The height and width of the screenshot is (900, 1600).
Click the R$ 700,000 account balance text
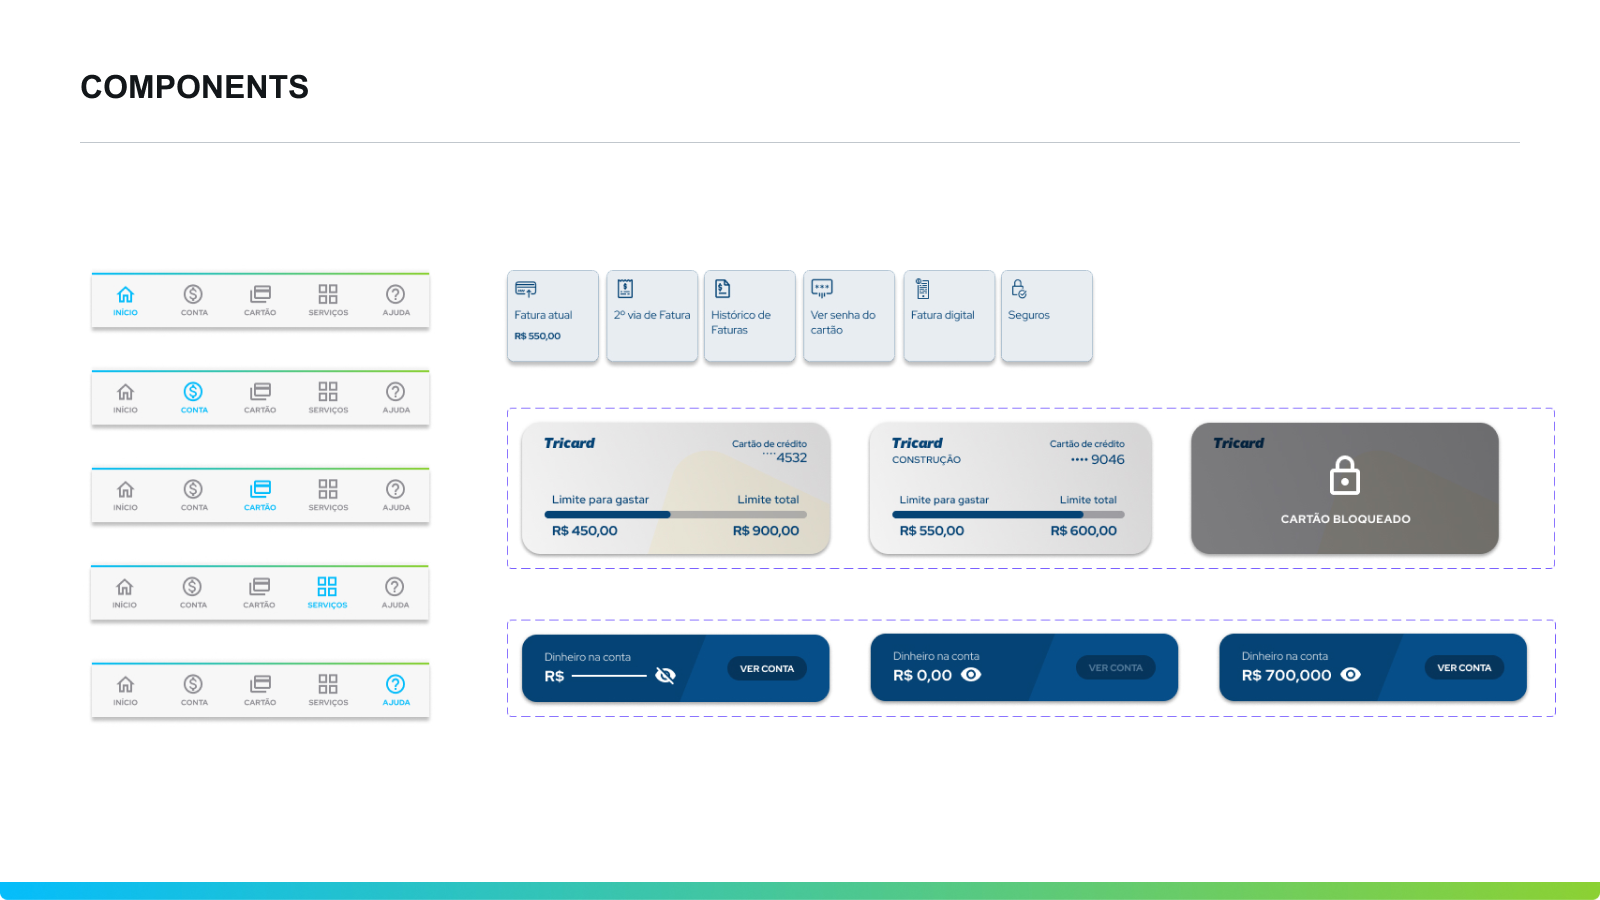pyautogui.click(x=1286, y=676)
